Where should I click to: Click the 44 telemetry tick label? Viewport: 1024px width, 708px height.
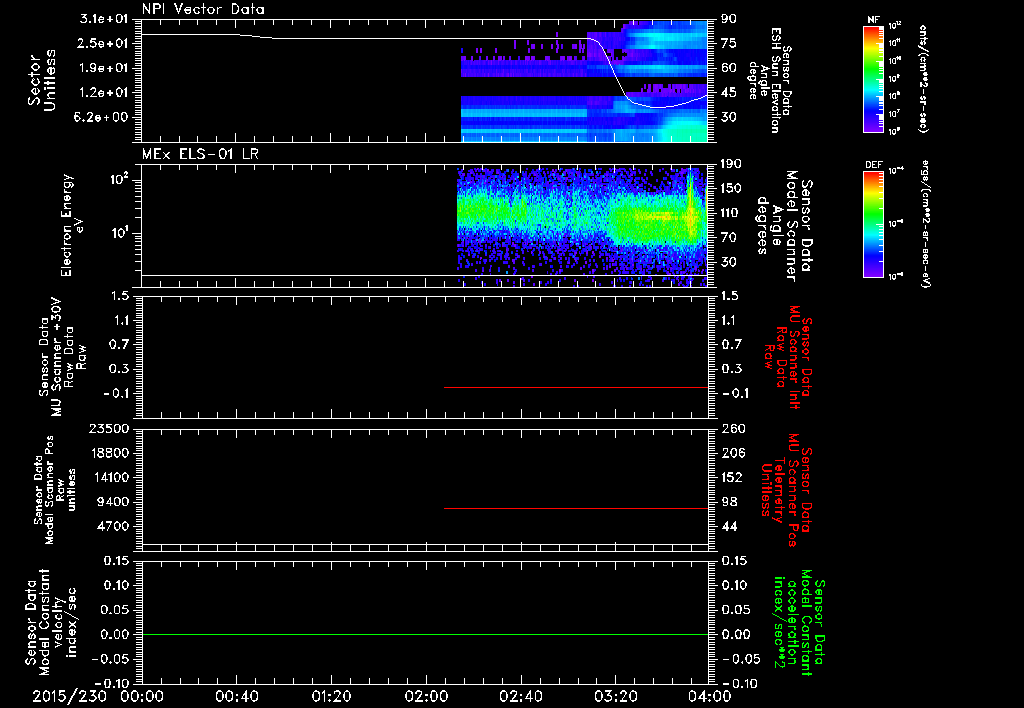(729, 526)
